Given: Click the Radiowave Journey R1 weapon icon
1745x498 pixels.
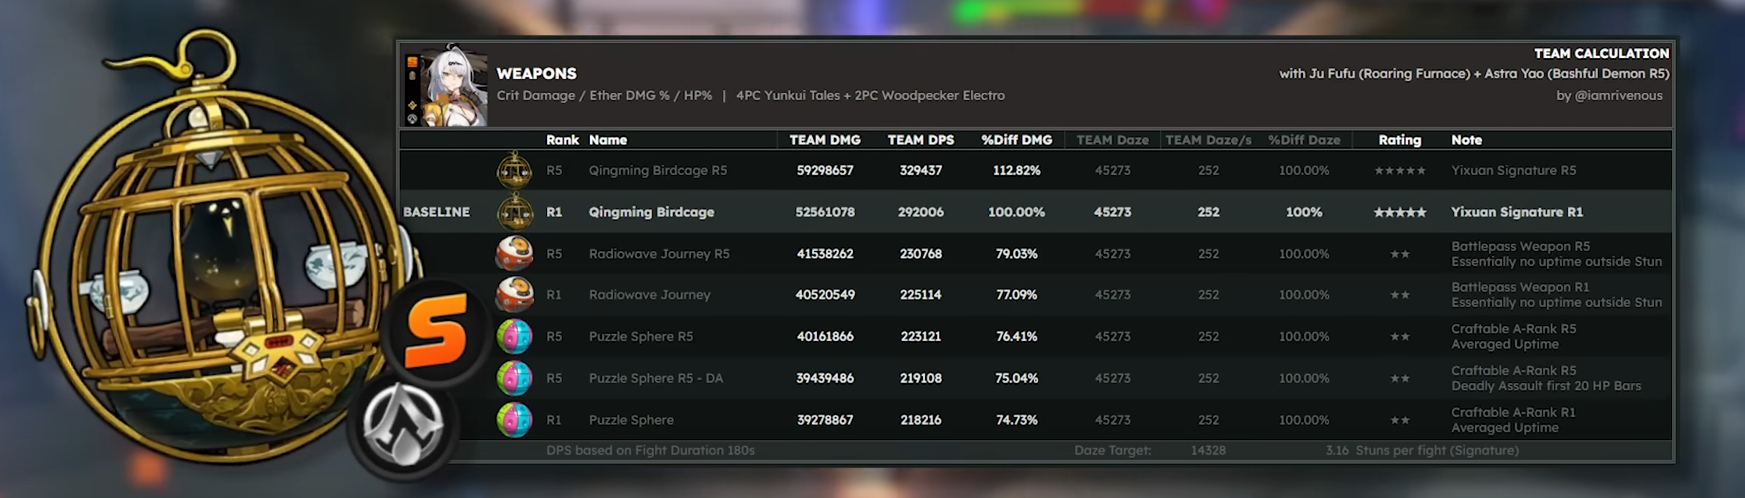Looking at the screenshot, I should click(x=514, y=295).
